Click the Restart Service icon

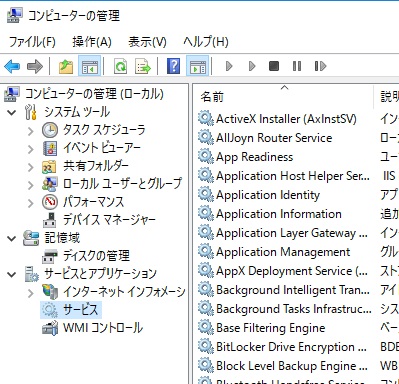click(320, 66)
